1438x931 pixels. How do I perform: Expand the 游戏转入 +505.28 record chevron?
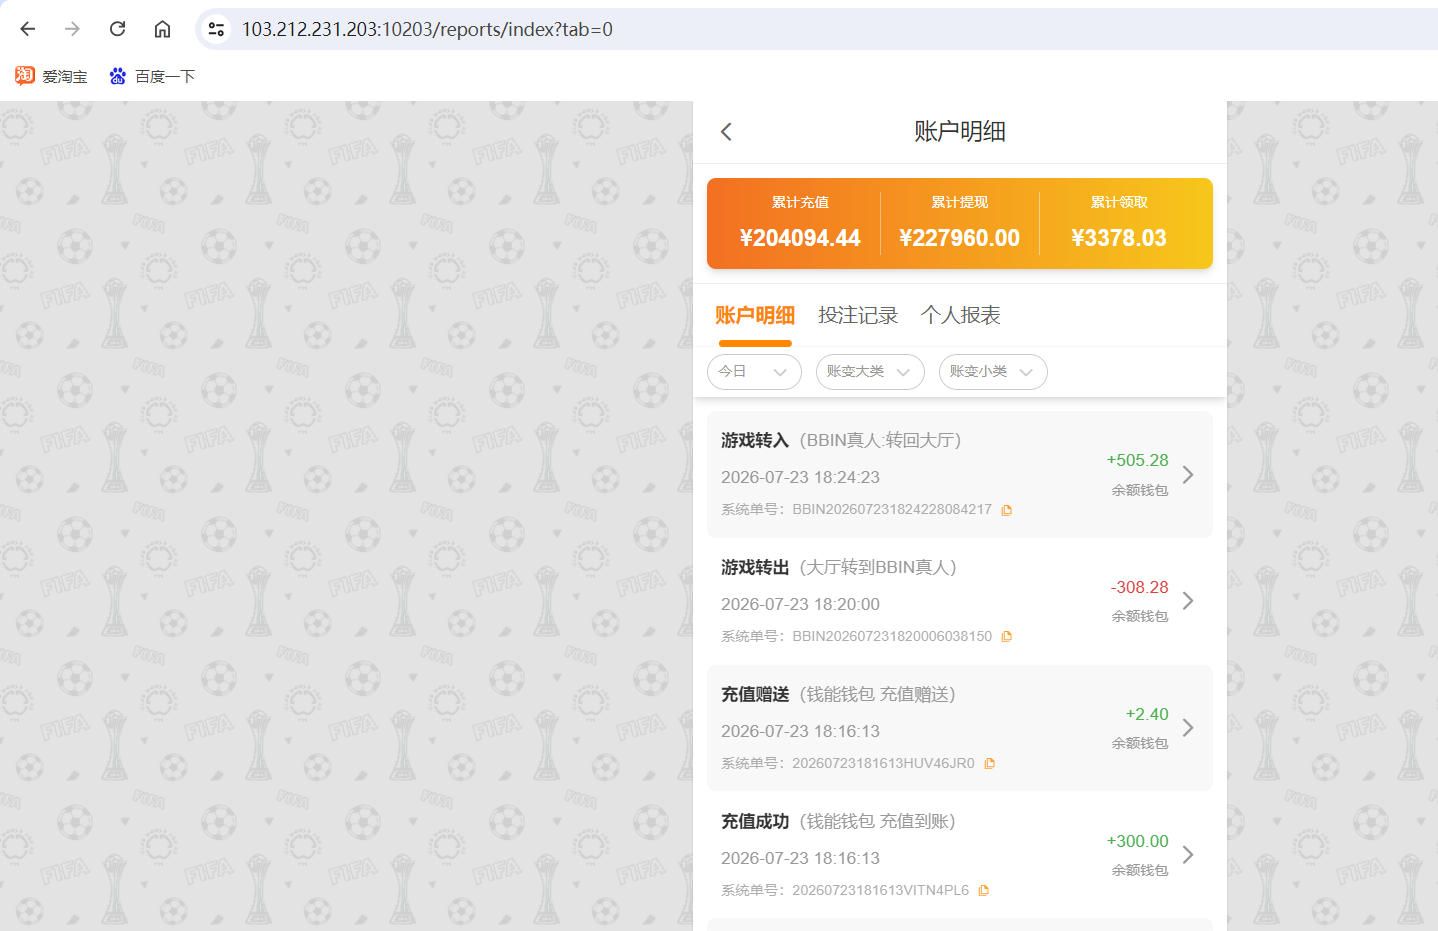point(1188,474)
